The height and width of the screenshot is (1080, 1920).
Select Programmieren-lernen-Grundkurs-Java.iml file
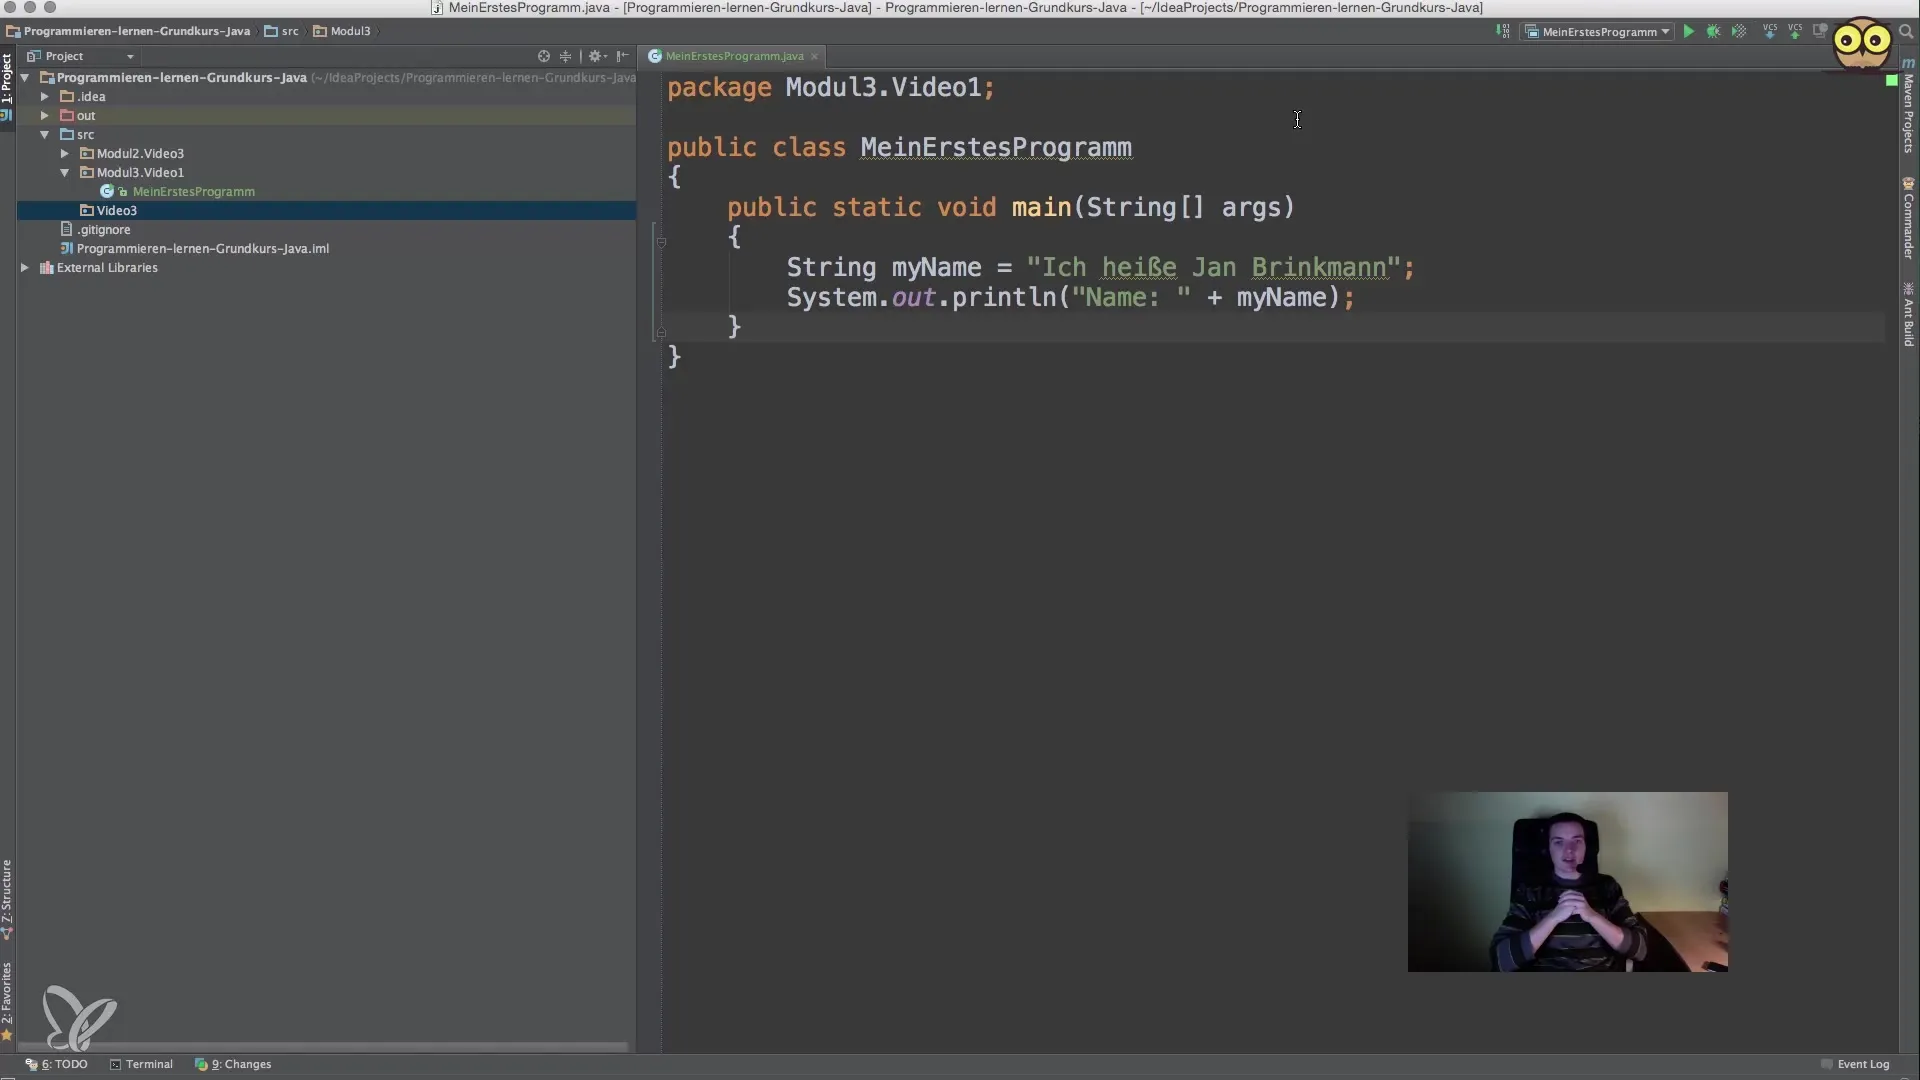(x=203, y=249)
